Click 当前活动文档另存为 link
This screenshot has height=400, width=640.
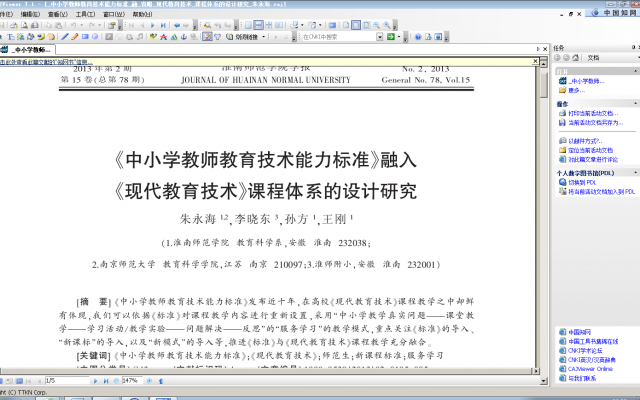[596, 122]
